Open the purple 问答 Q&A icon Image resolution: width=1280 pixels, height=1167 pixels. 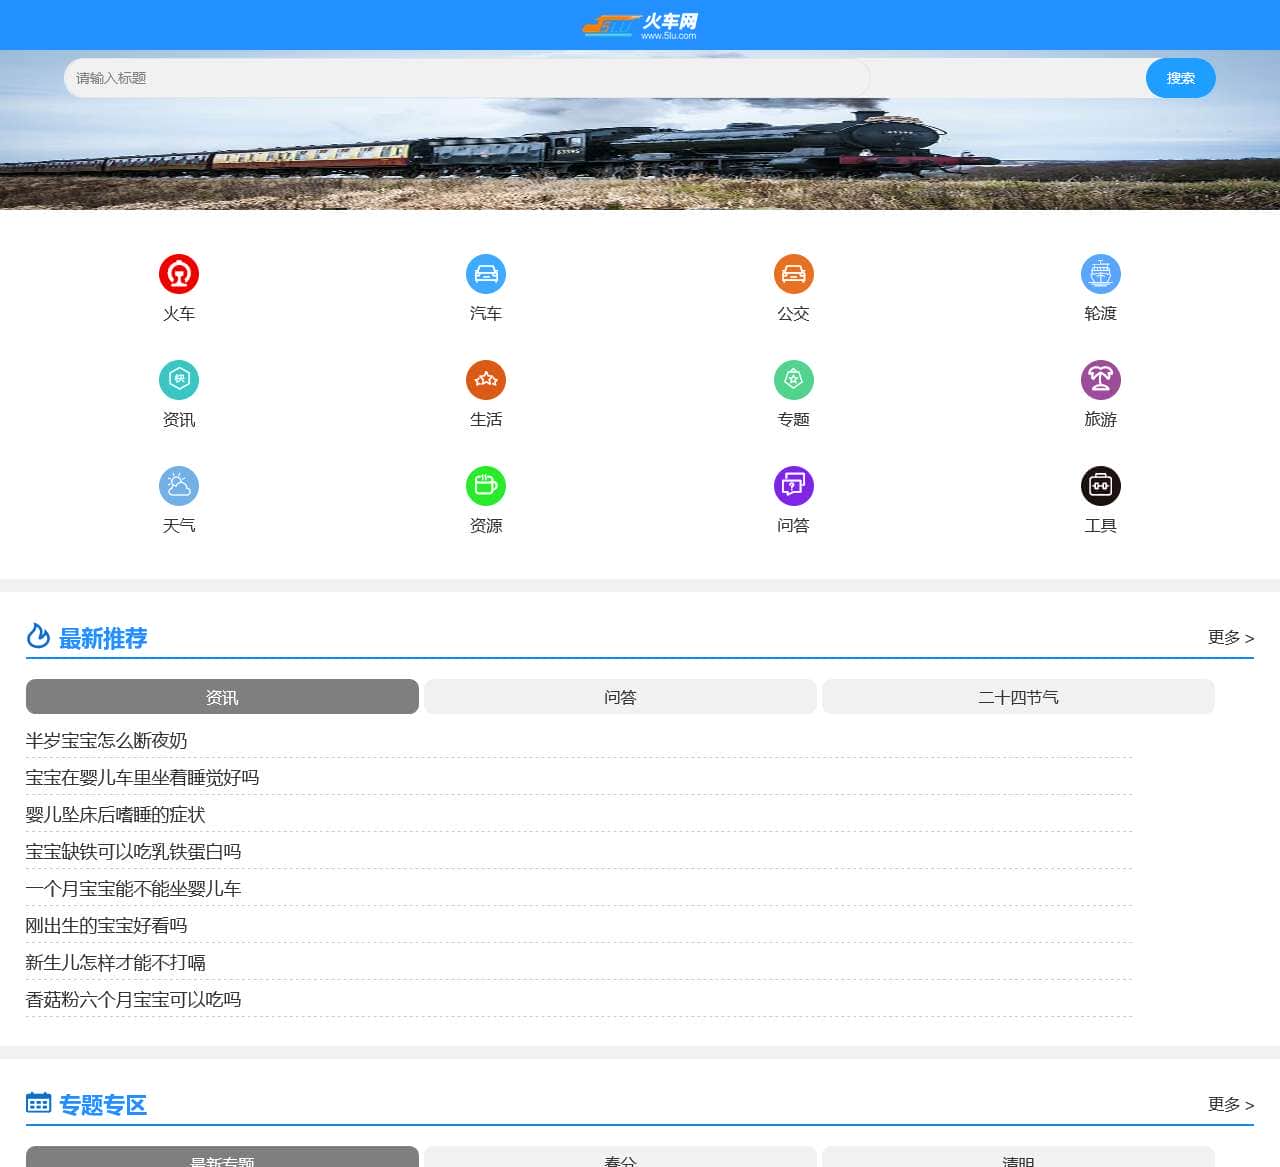[x=794, y=486]
